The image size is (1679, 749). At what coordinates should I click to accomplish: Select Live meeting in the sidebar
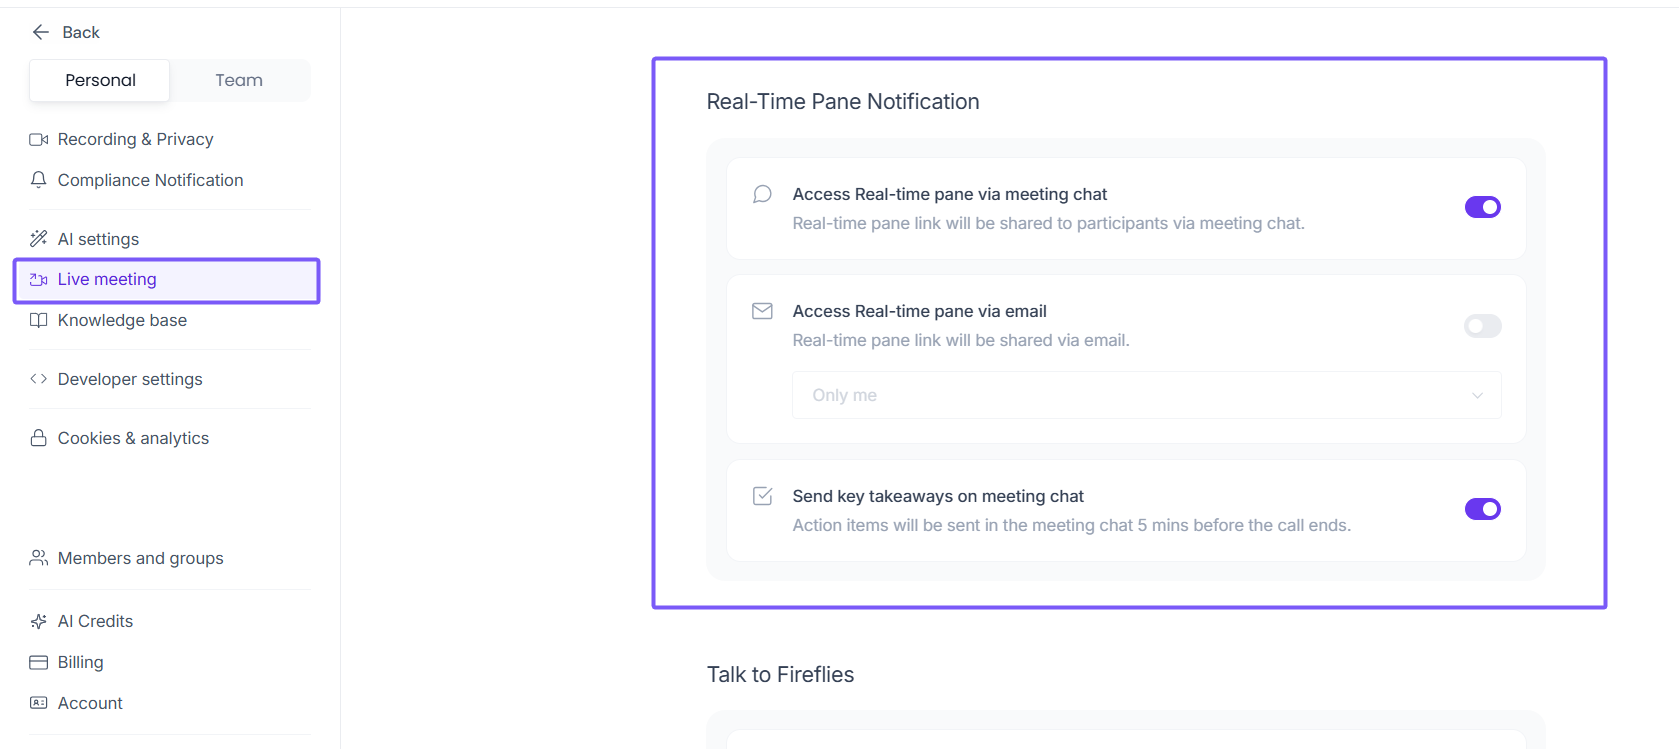pos(107,280)
